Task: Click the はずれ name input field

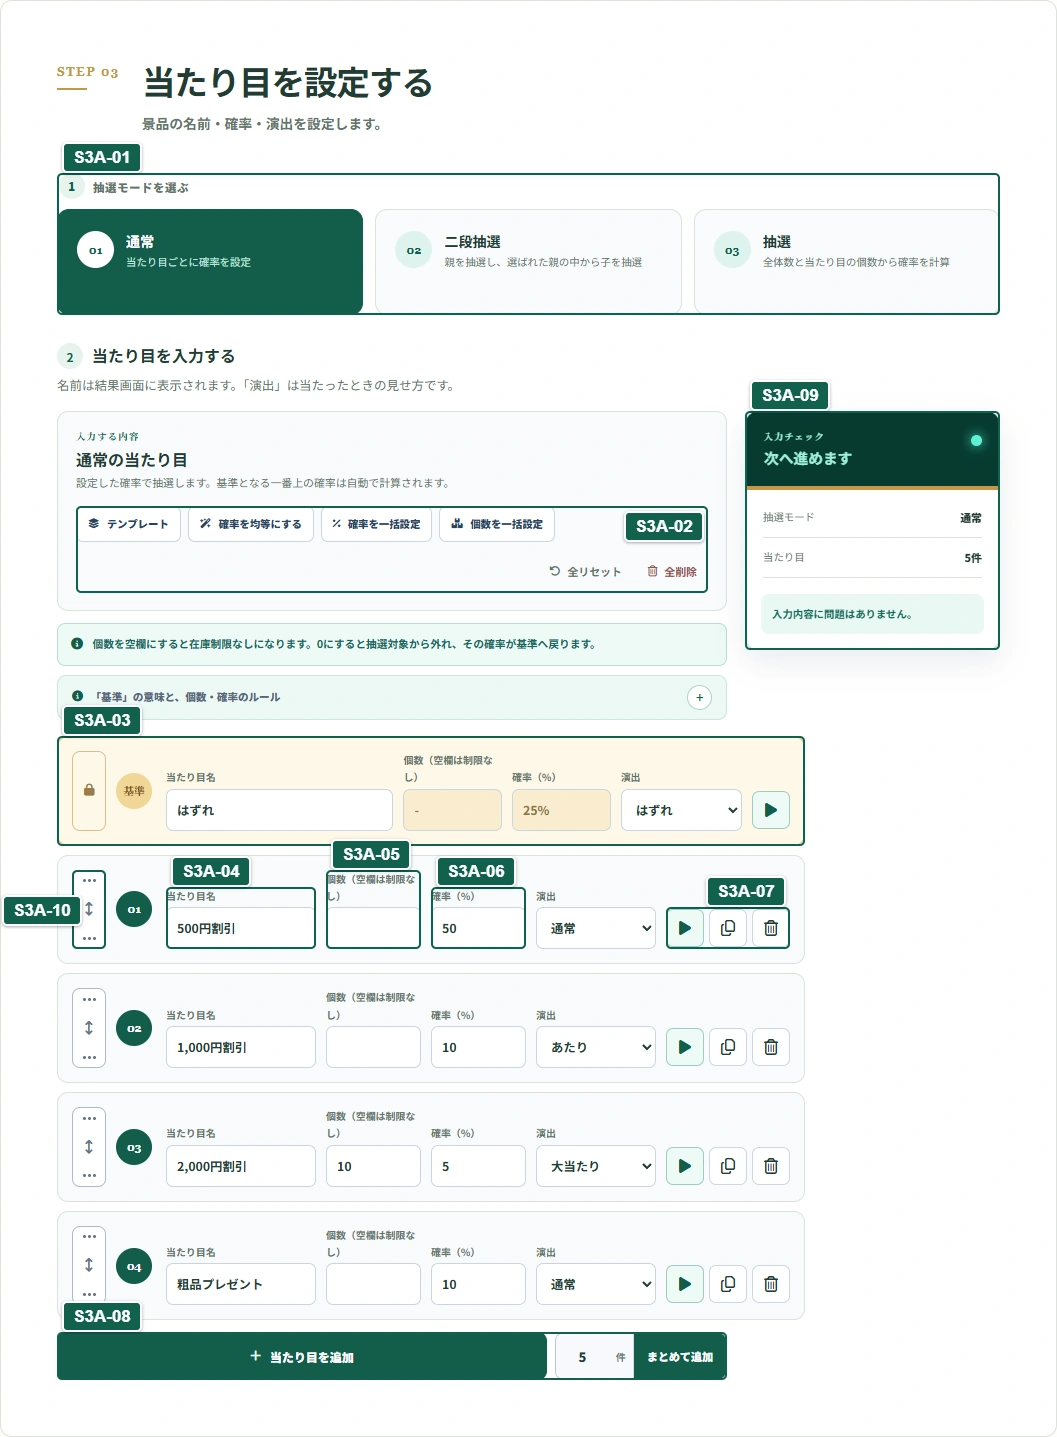Action: coord(279,810)
